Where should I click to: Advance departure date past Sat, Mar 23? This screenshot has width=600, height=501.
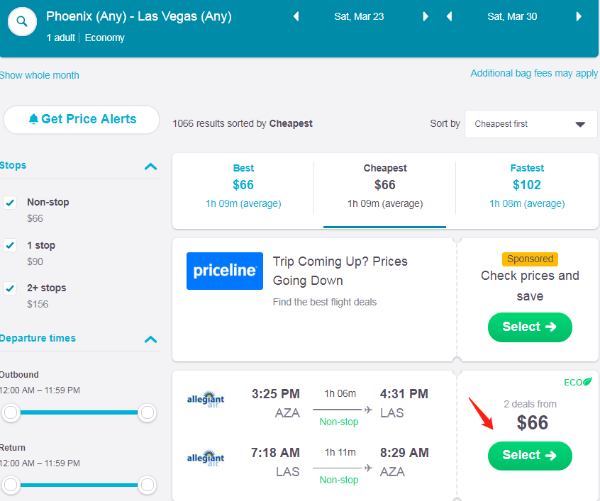[x=425, y=16]
